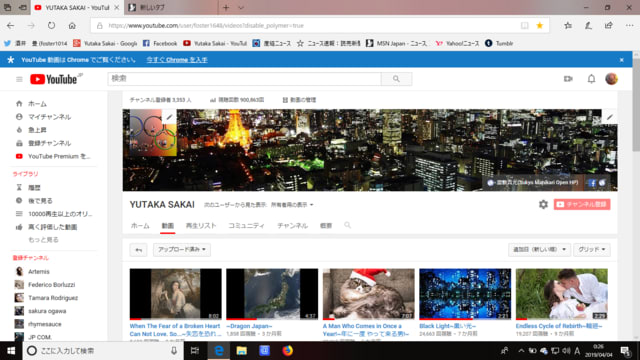
Task: Edit channel art with banner pencil icon
Action: [609, 117]
